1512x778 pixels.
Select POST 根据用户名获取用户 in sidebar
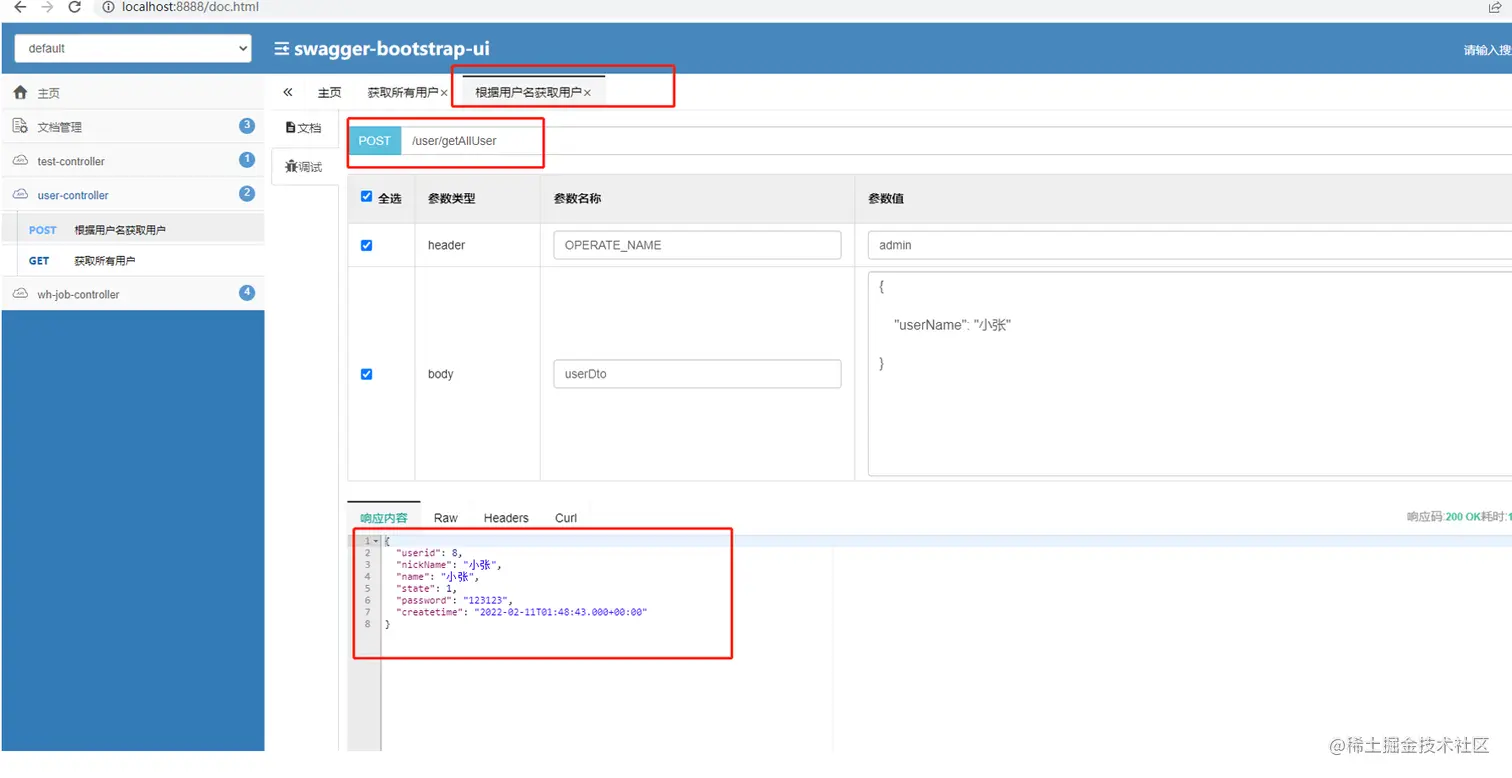[133, 230]
